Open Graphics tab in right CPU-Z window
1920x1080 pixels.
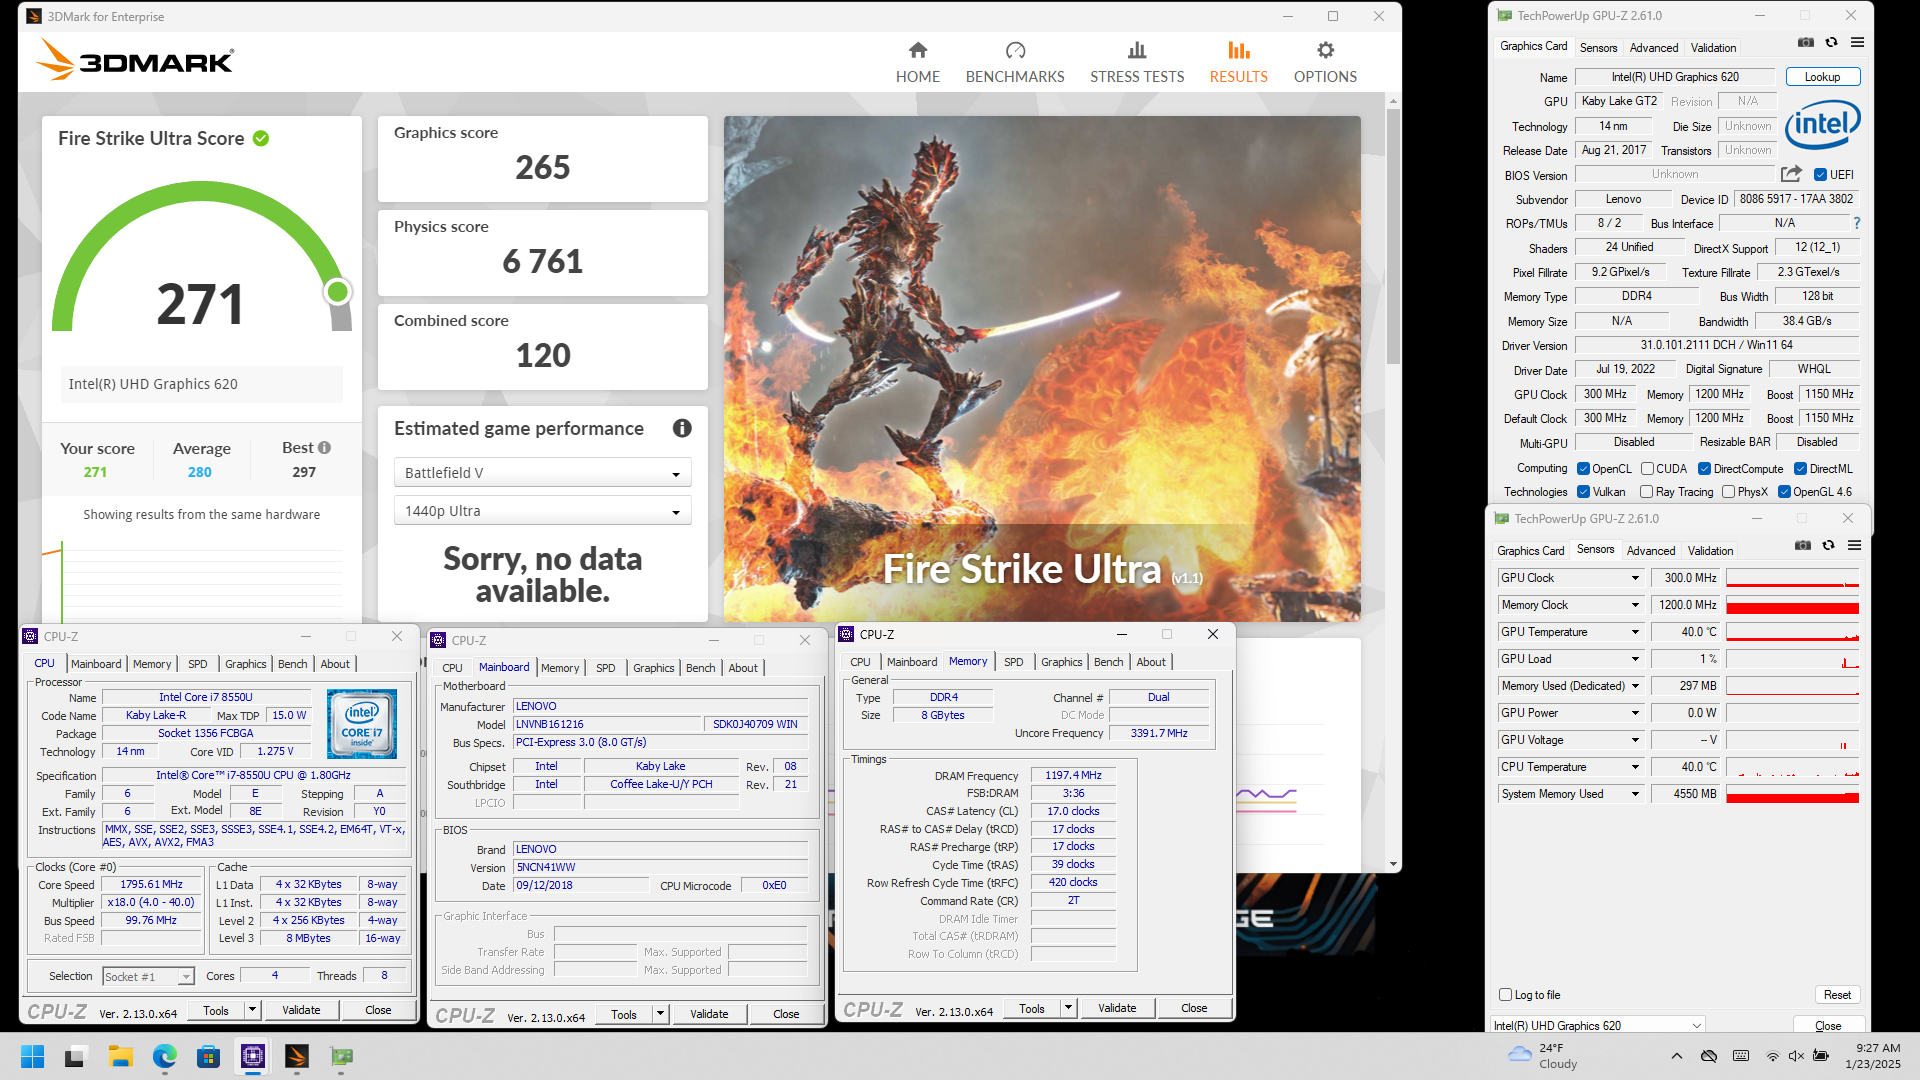[x=1061, y=661]
